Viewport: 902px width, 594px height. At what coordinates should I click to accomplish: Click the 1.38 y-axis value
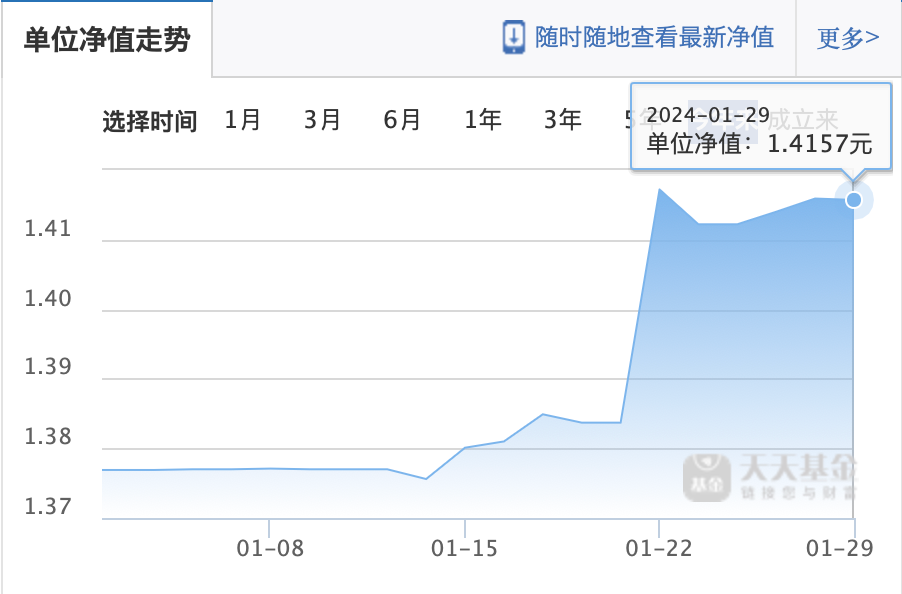48,437
